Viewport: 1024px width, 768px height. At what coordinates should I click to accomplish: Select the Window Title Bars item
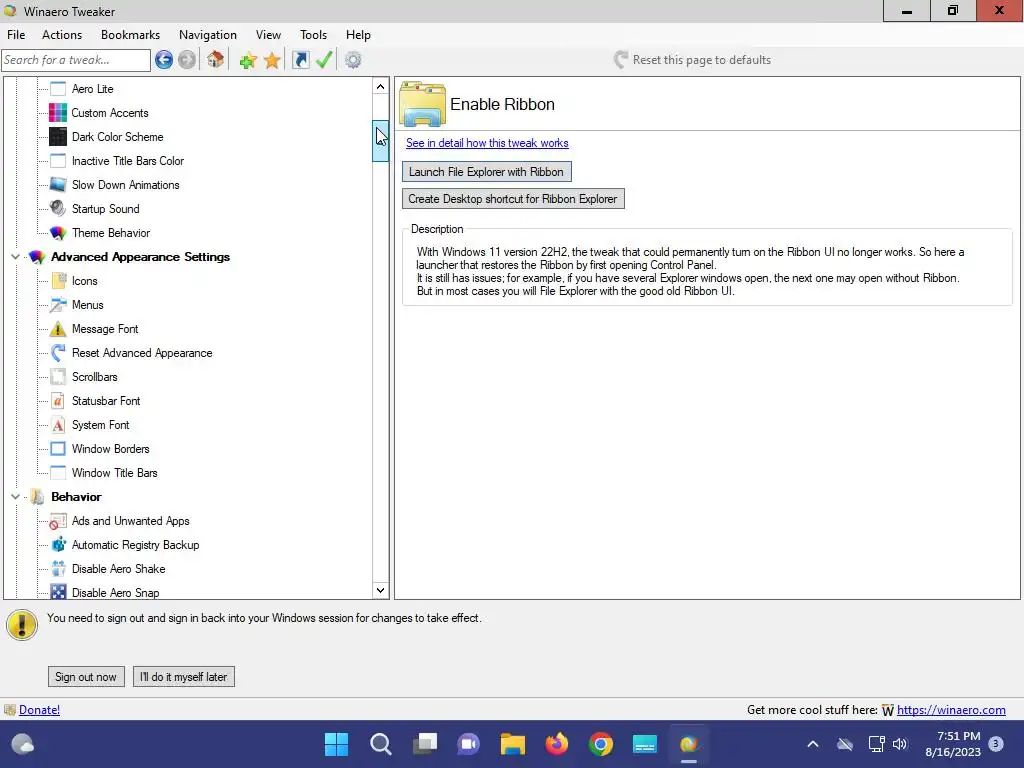point(115,473)
